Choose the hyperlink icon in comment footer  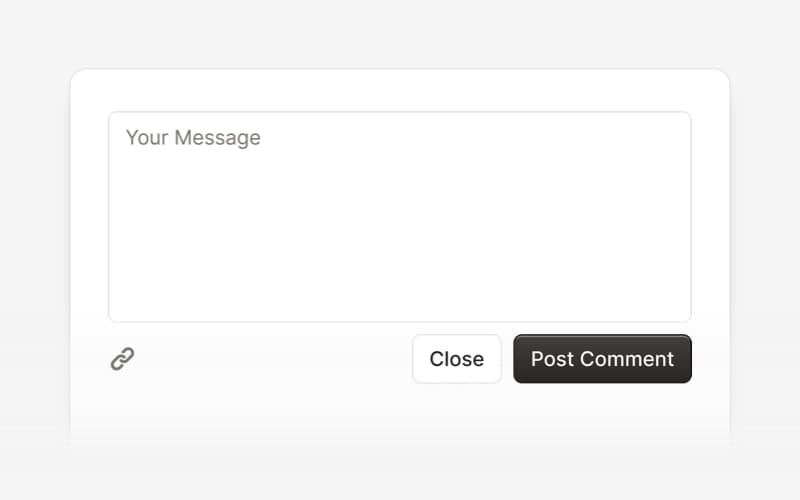pyautogui.click(x=122, y=359)
